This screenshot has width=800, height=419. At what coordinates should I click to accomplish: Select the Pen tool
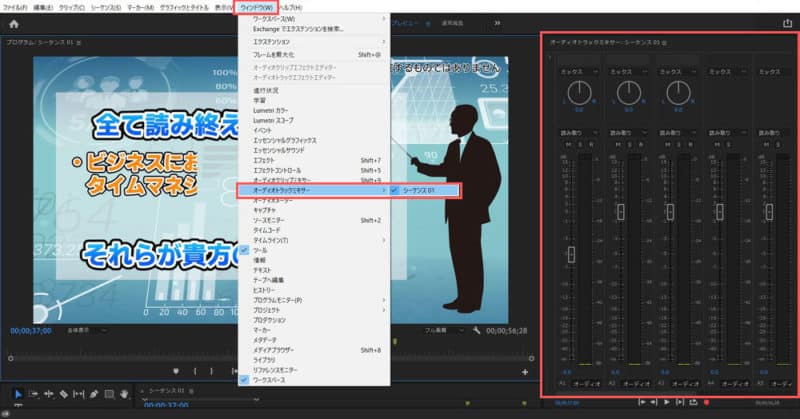(94, 393)
